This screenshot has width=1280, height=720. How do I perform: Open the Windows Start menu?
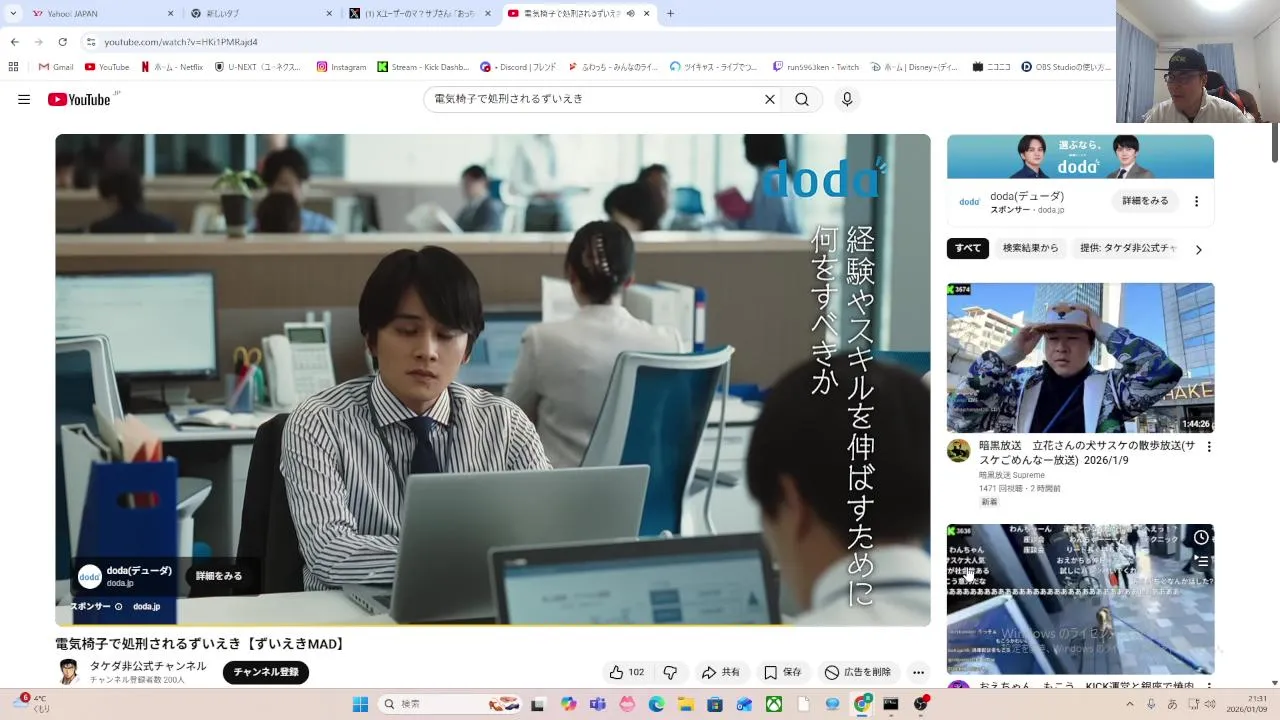click(360, 704)
